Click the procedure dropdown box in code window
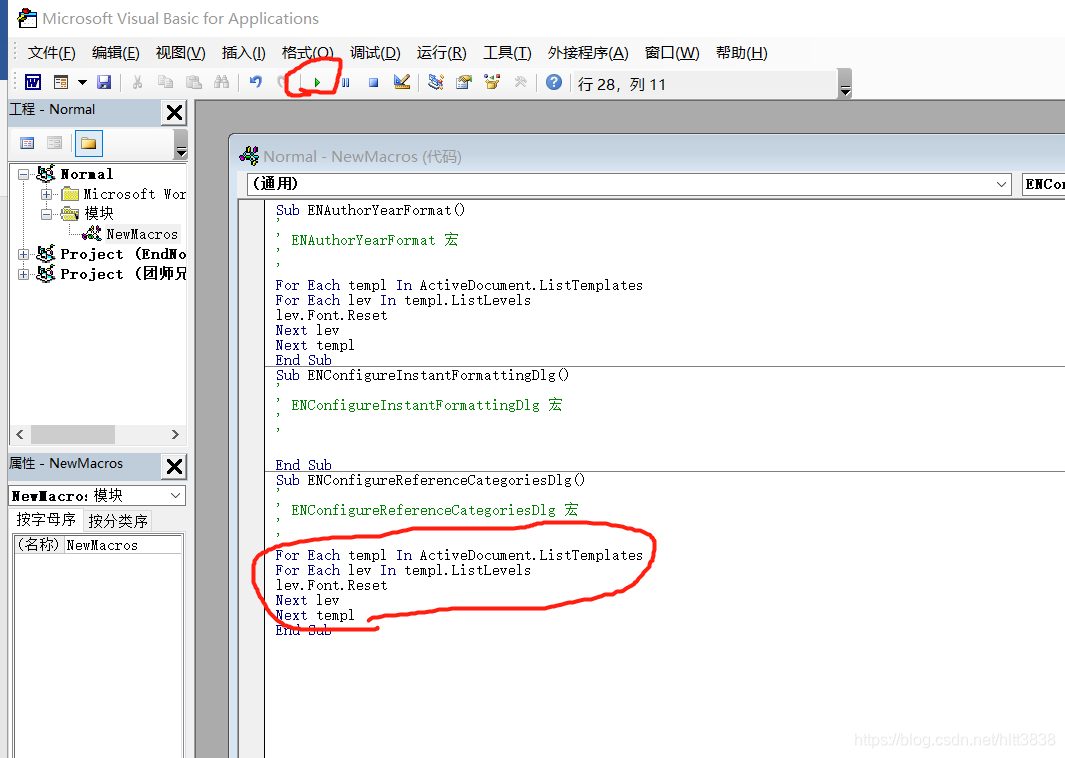Image resolution: width=1065 pixels, height=758 pixels. pyautogui.click(x=1043, y=184)
